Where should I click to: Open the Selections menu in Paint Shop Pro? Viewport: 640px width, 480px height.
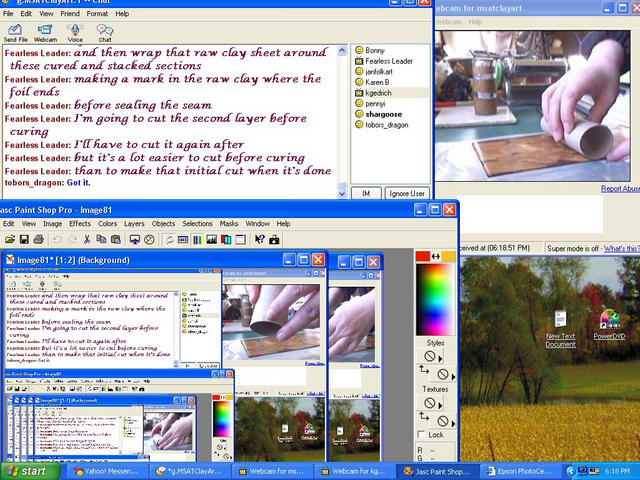pos(198,224)
